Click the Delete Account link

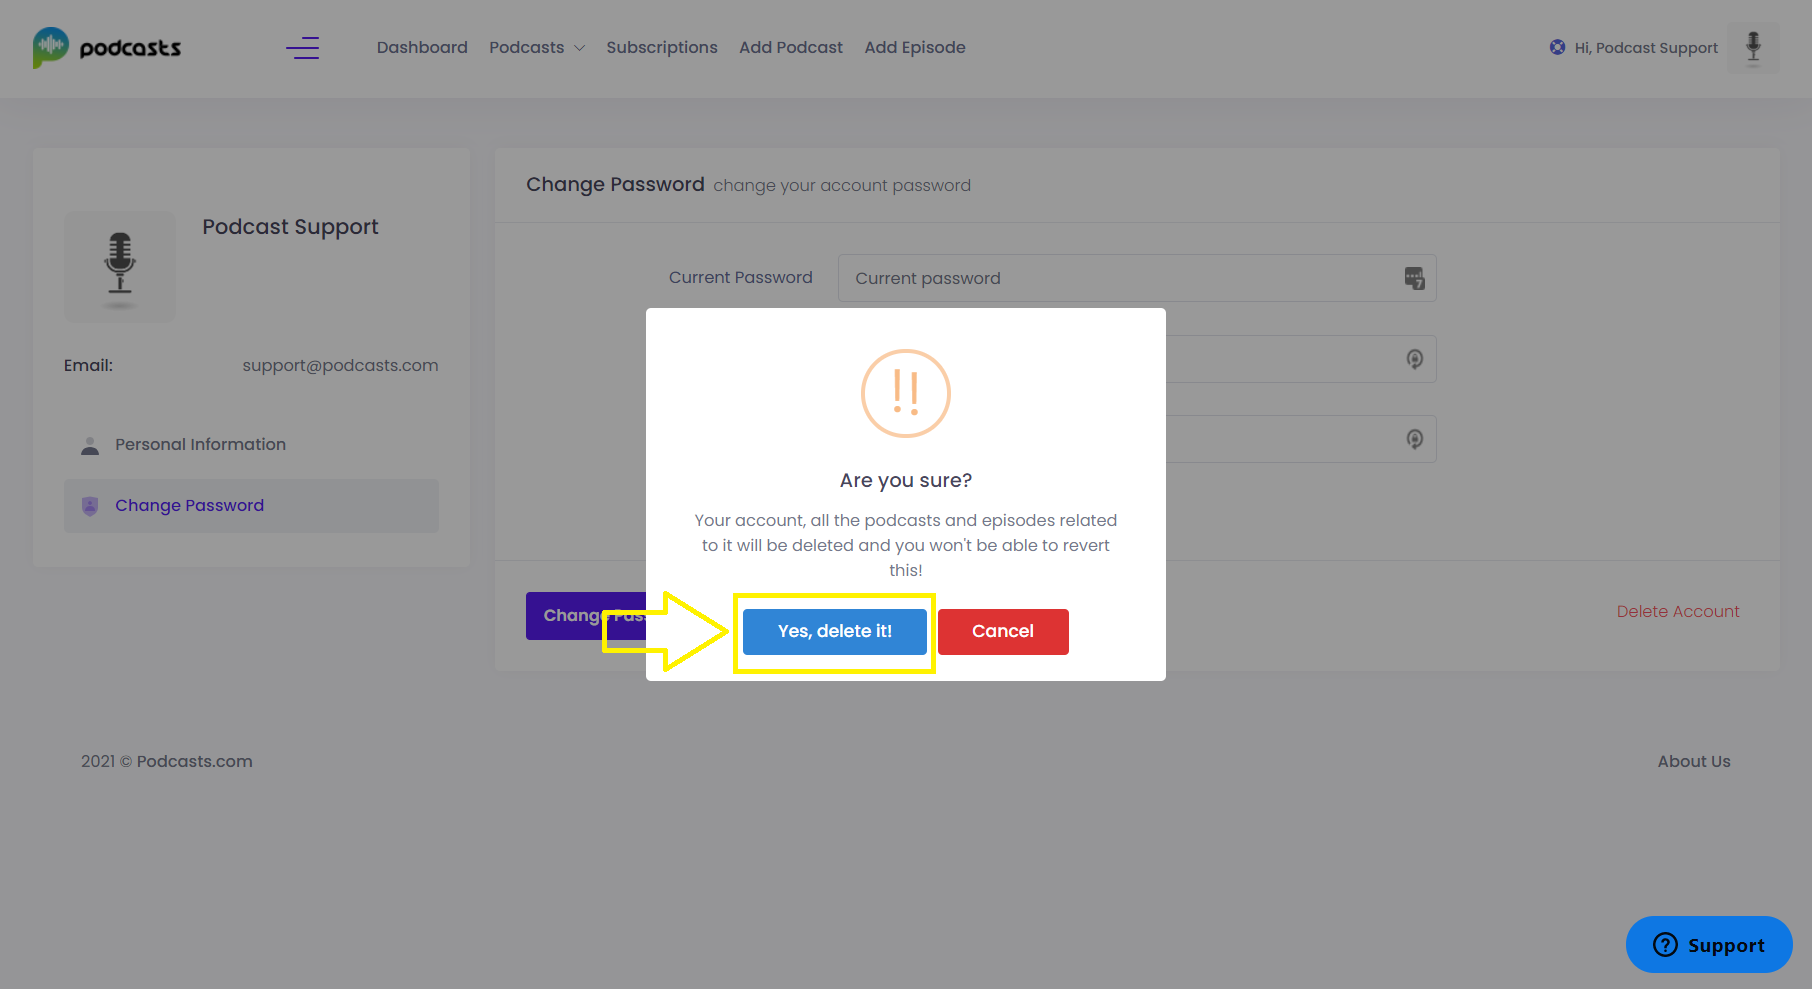click(x=1678, y=611)
